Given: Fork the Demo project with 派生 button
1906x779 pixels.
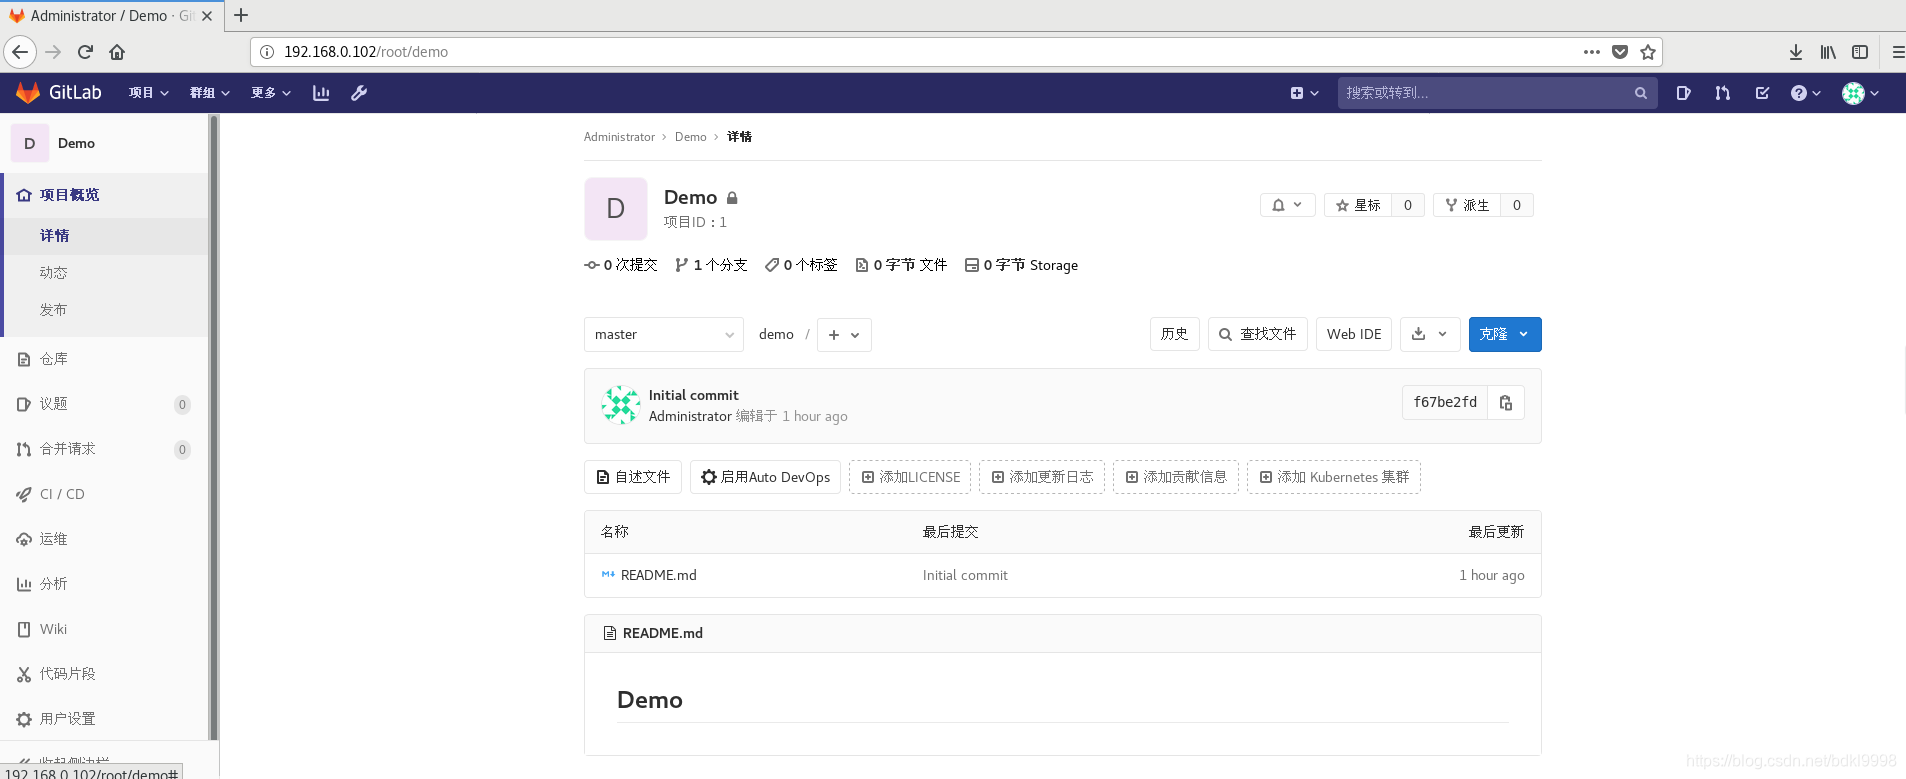Looking at the screenshot, I should (1467, 205).
